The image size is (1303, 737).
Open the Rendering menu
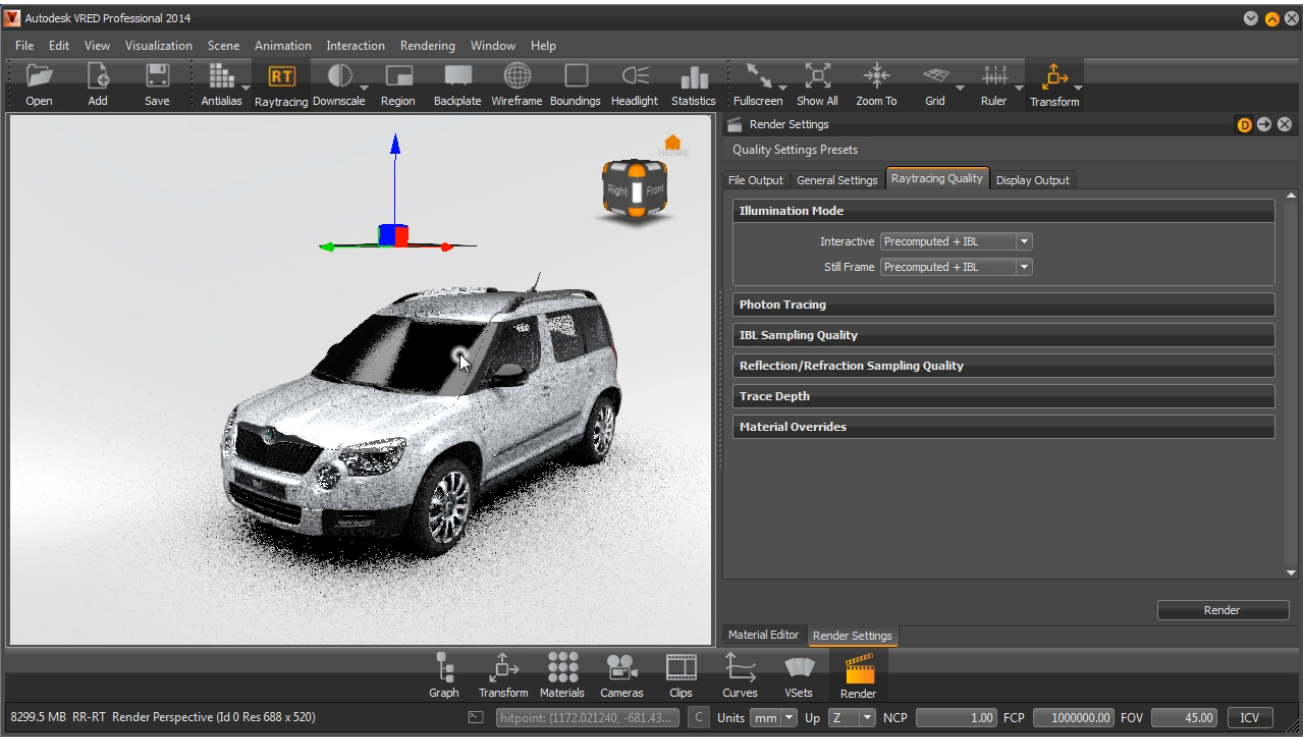pos(428,46)
